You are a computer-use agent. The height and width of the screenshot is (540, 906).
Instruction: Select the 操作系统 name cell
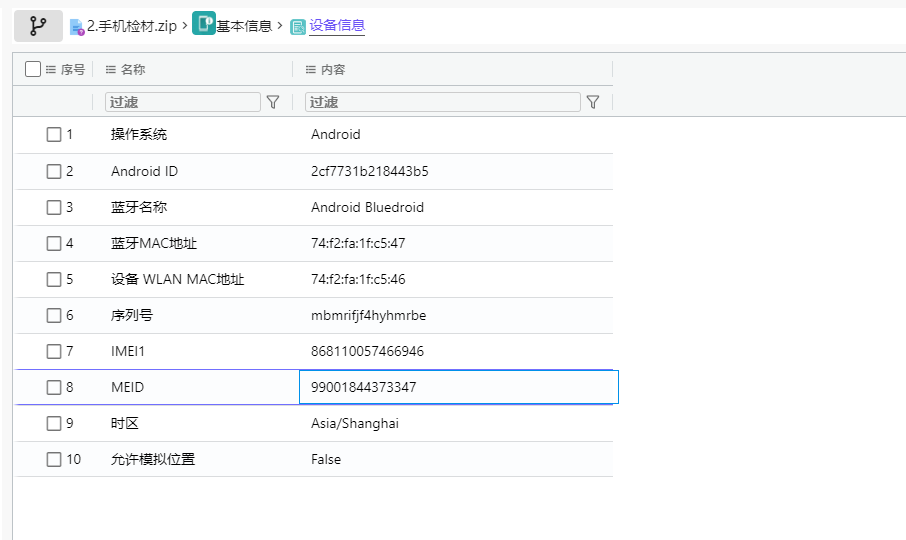(139, 135)
